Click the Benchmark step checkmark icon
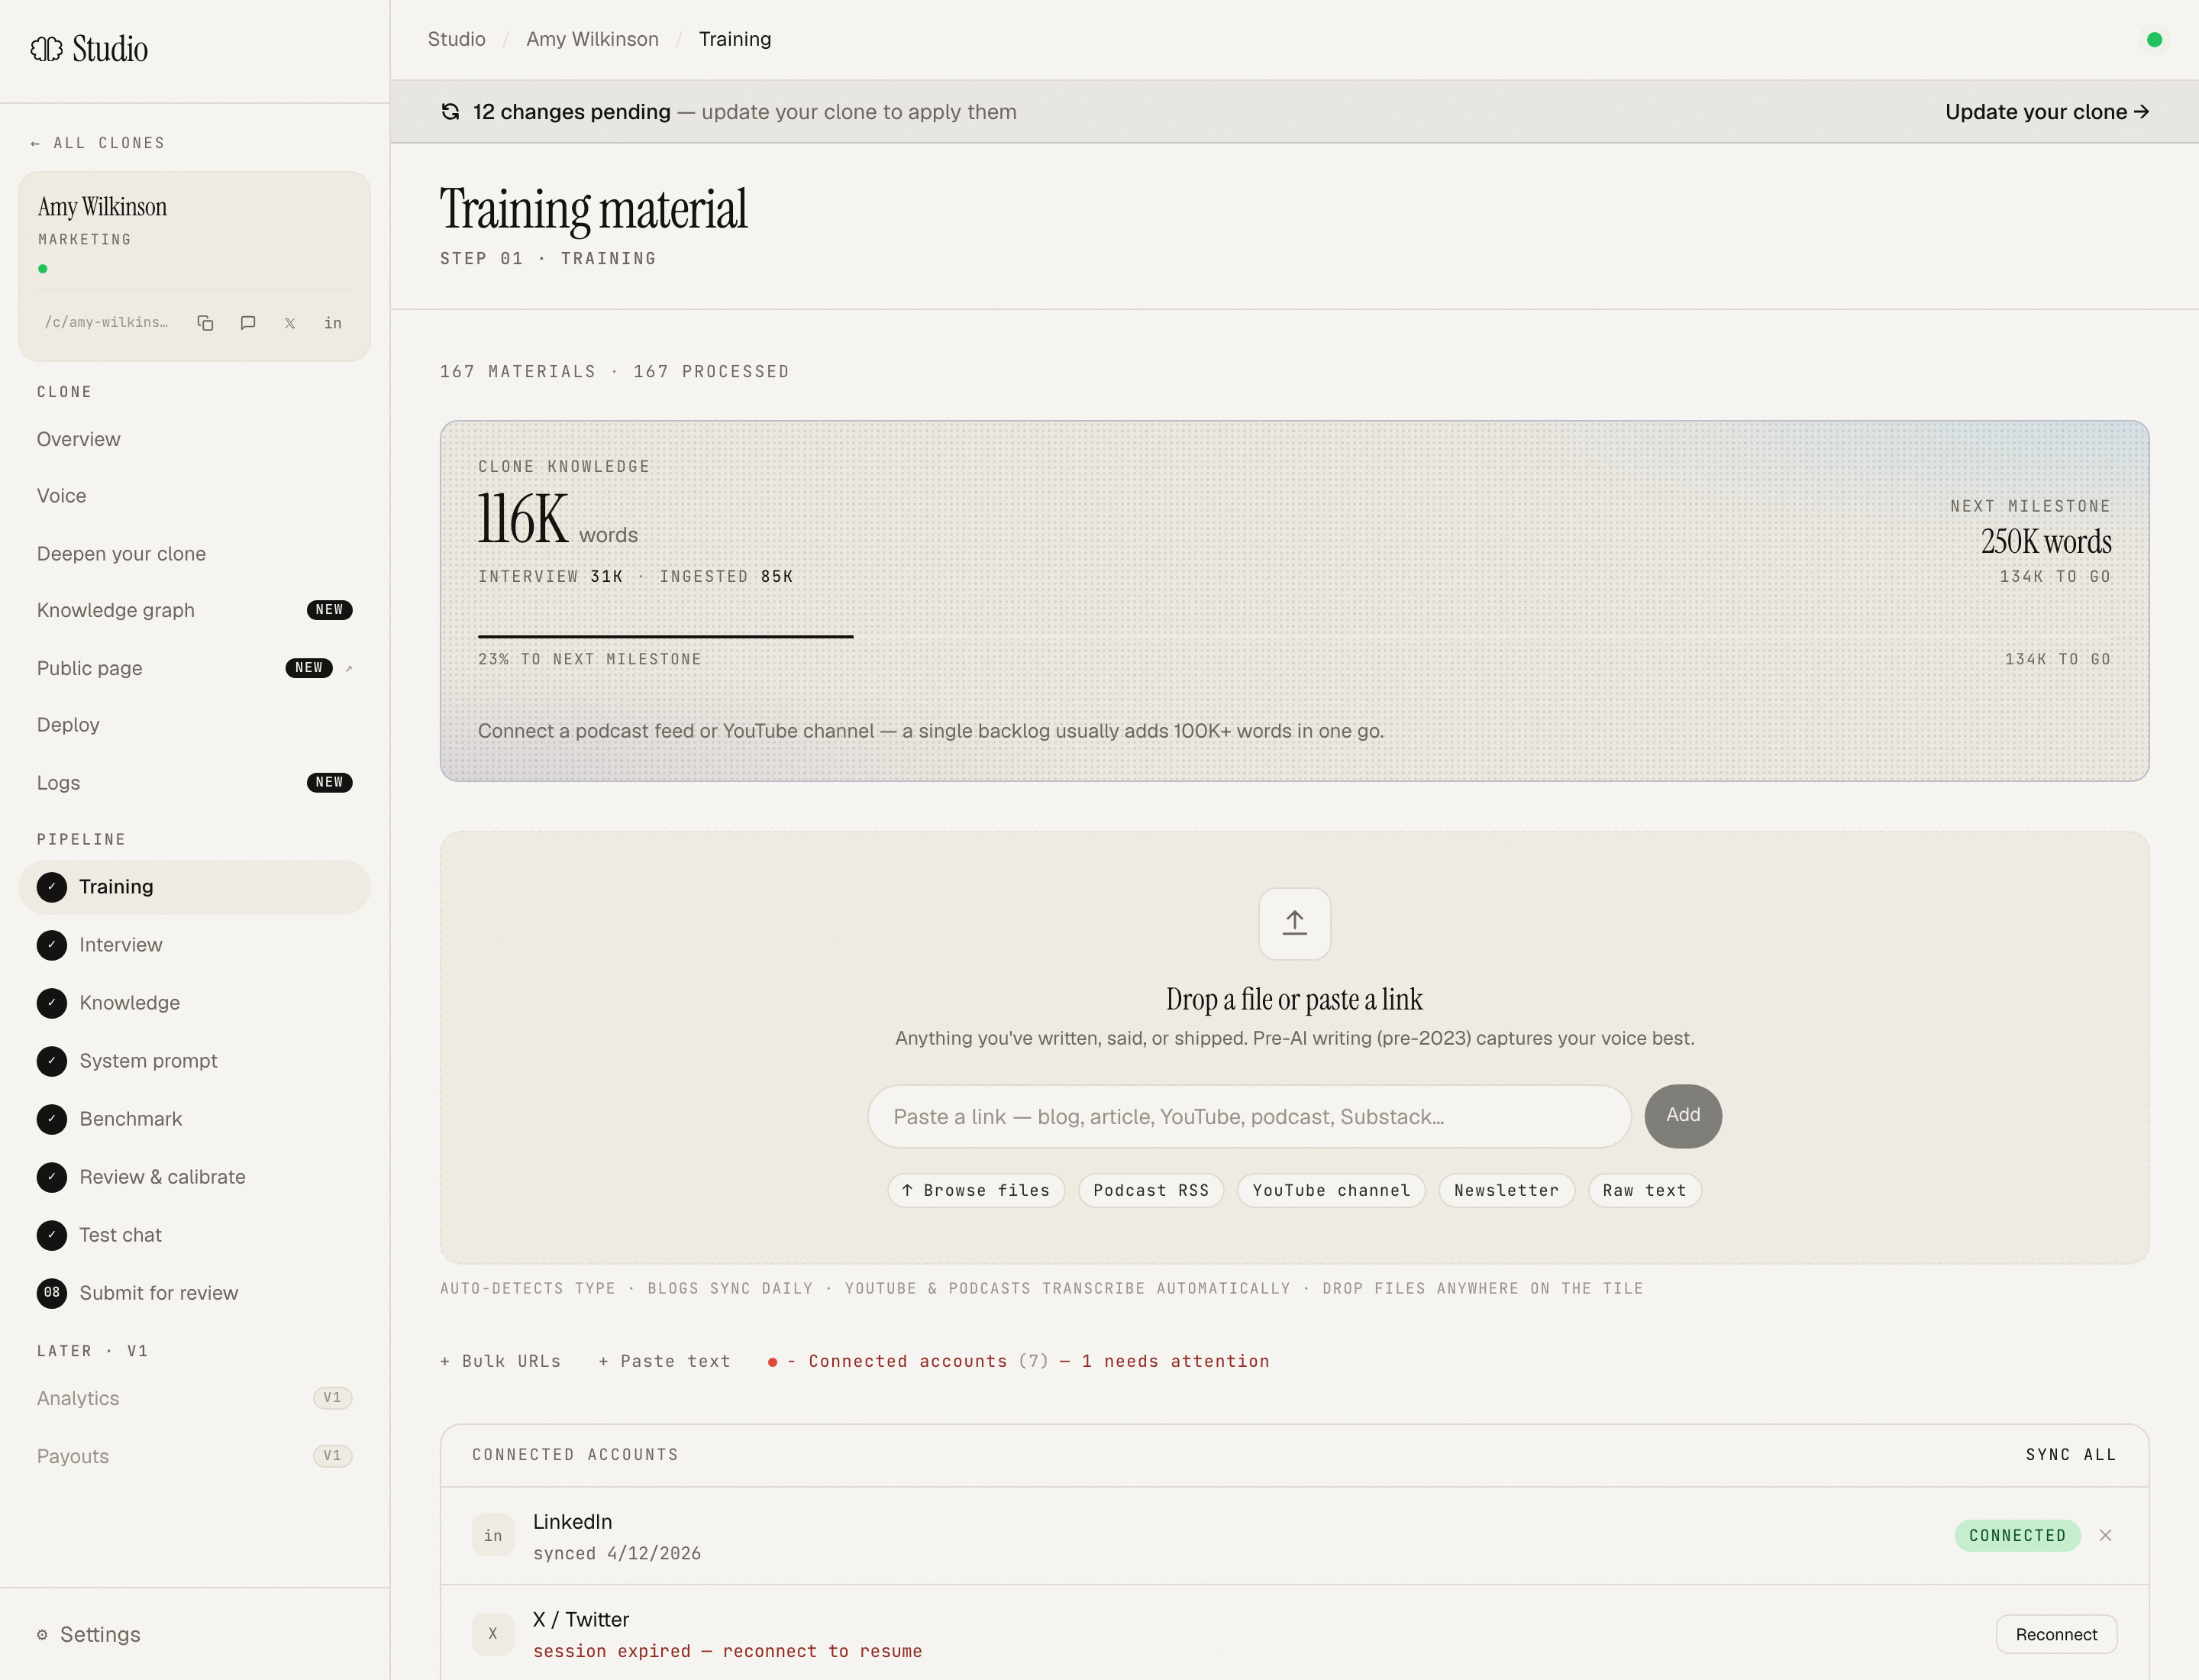2199x1680 pixels. 52,1119
